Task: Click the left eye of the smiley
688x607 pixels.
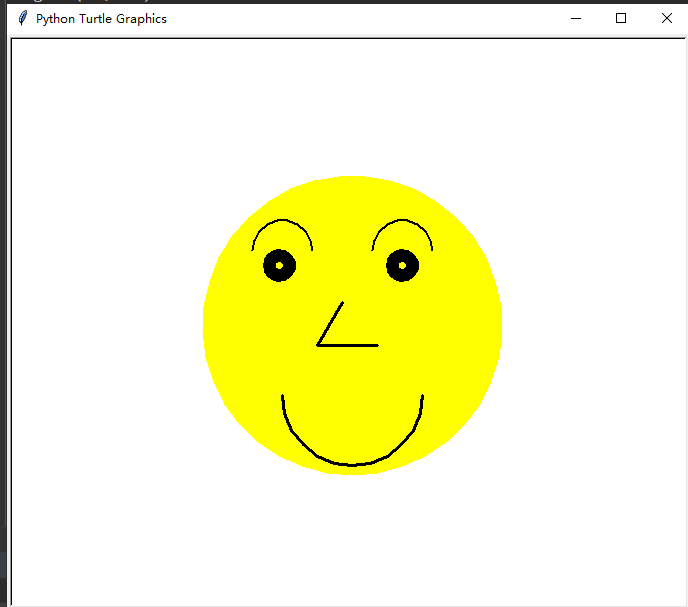Action: 280,266
